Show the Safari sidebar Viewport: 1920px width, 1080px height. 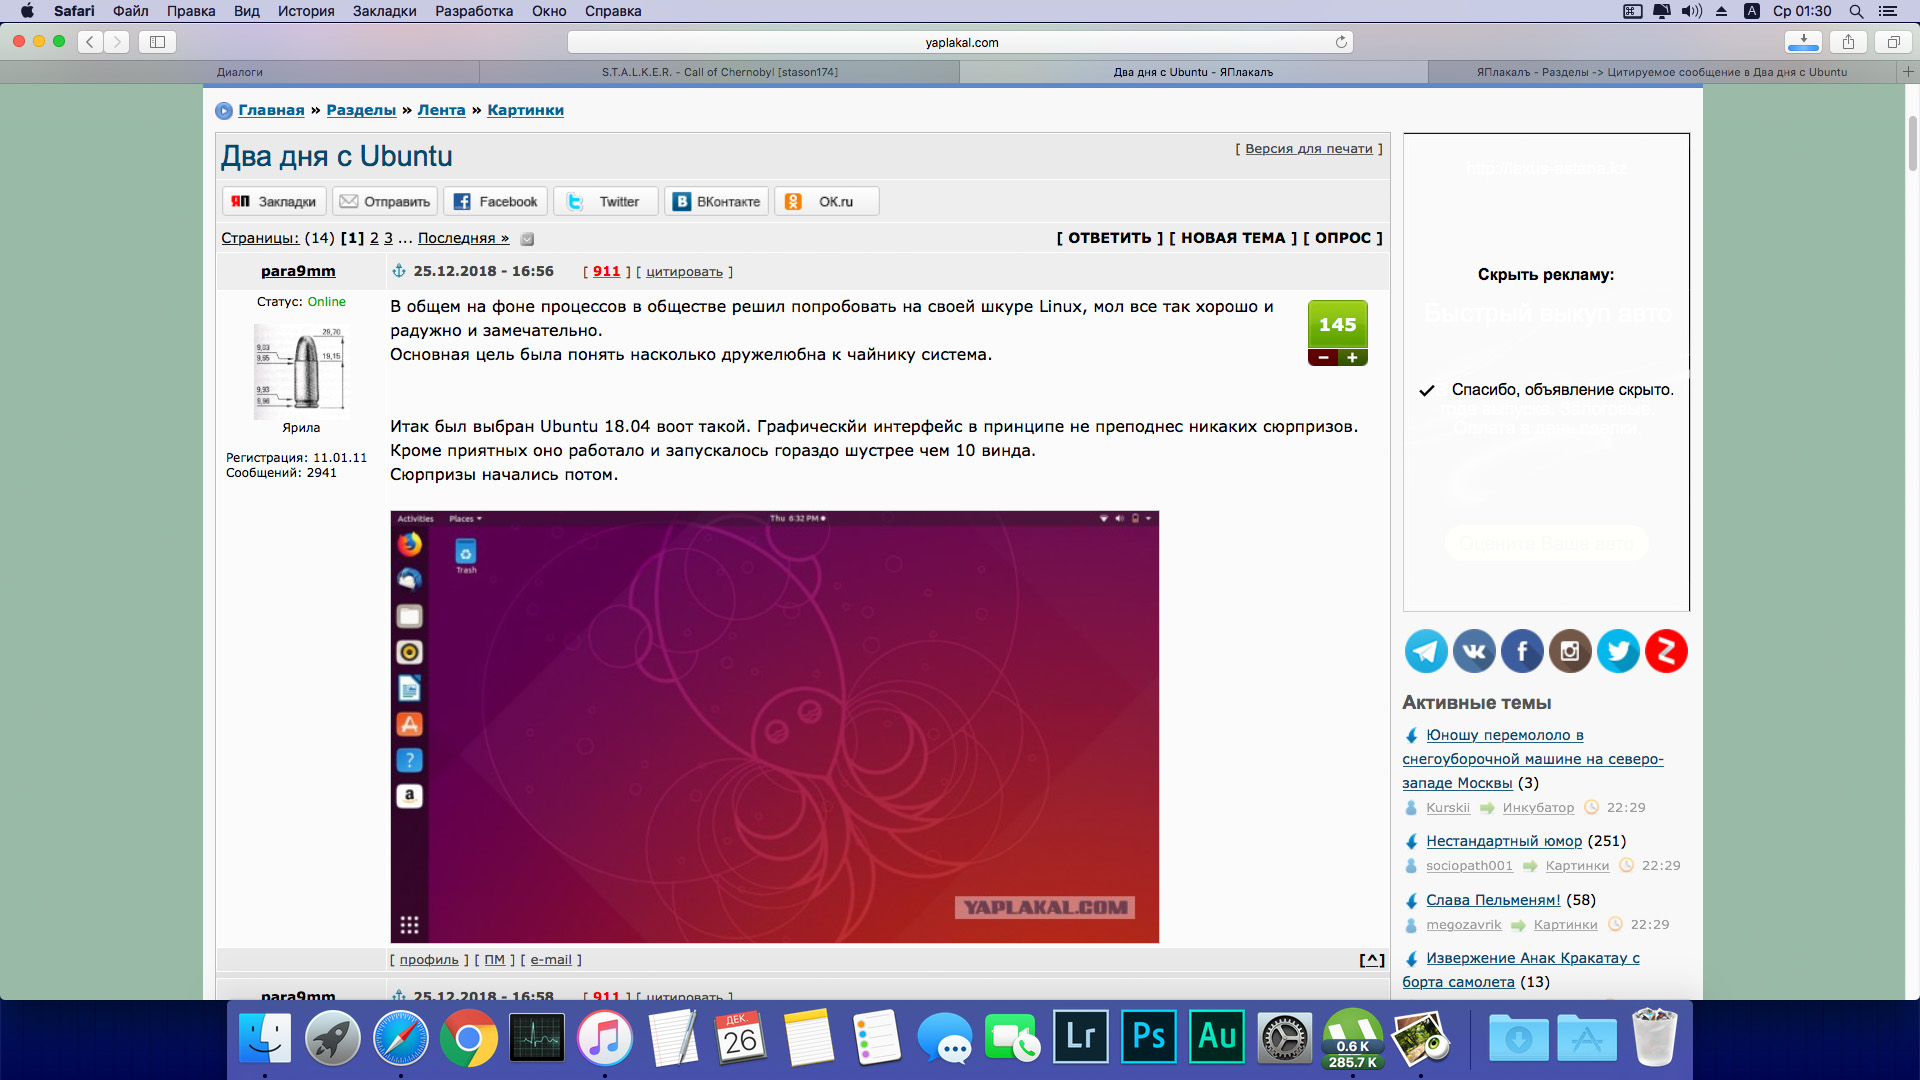click(157, 42)
